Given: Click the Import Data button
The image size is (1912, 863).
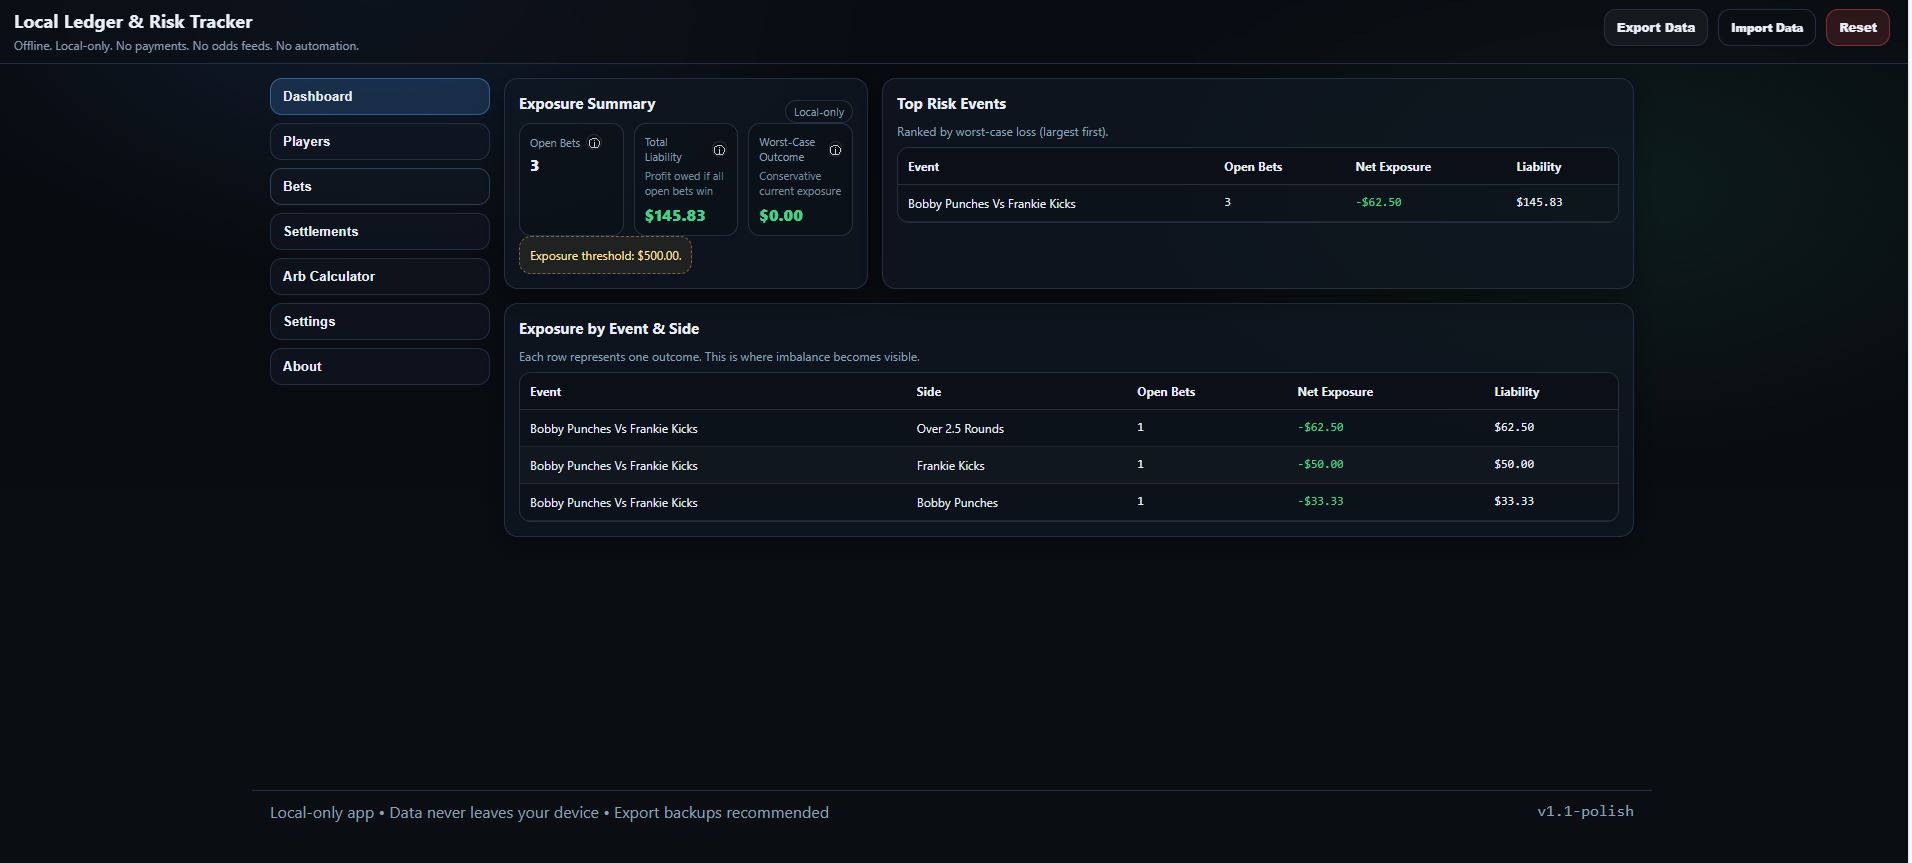Looking at the screenshot, I should tap(1766, 28).
